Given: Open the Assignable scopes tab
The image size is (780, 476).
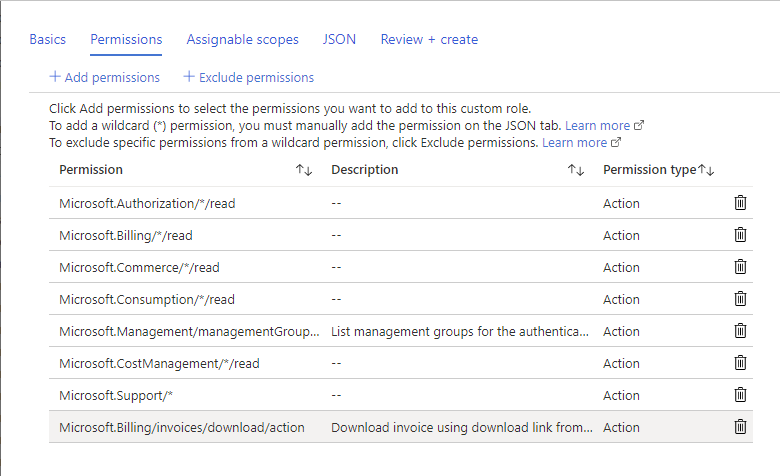Looking at the screenshot, I should point(242,40).
